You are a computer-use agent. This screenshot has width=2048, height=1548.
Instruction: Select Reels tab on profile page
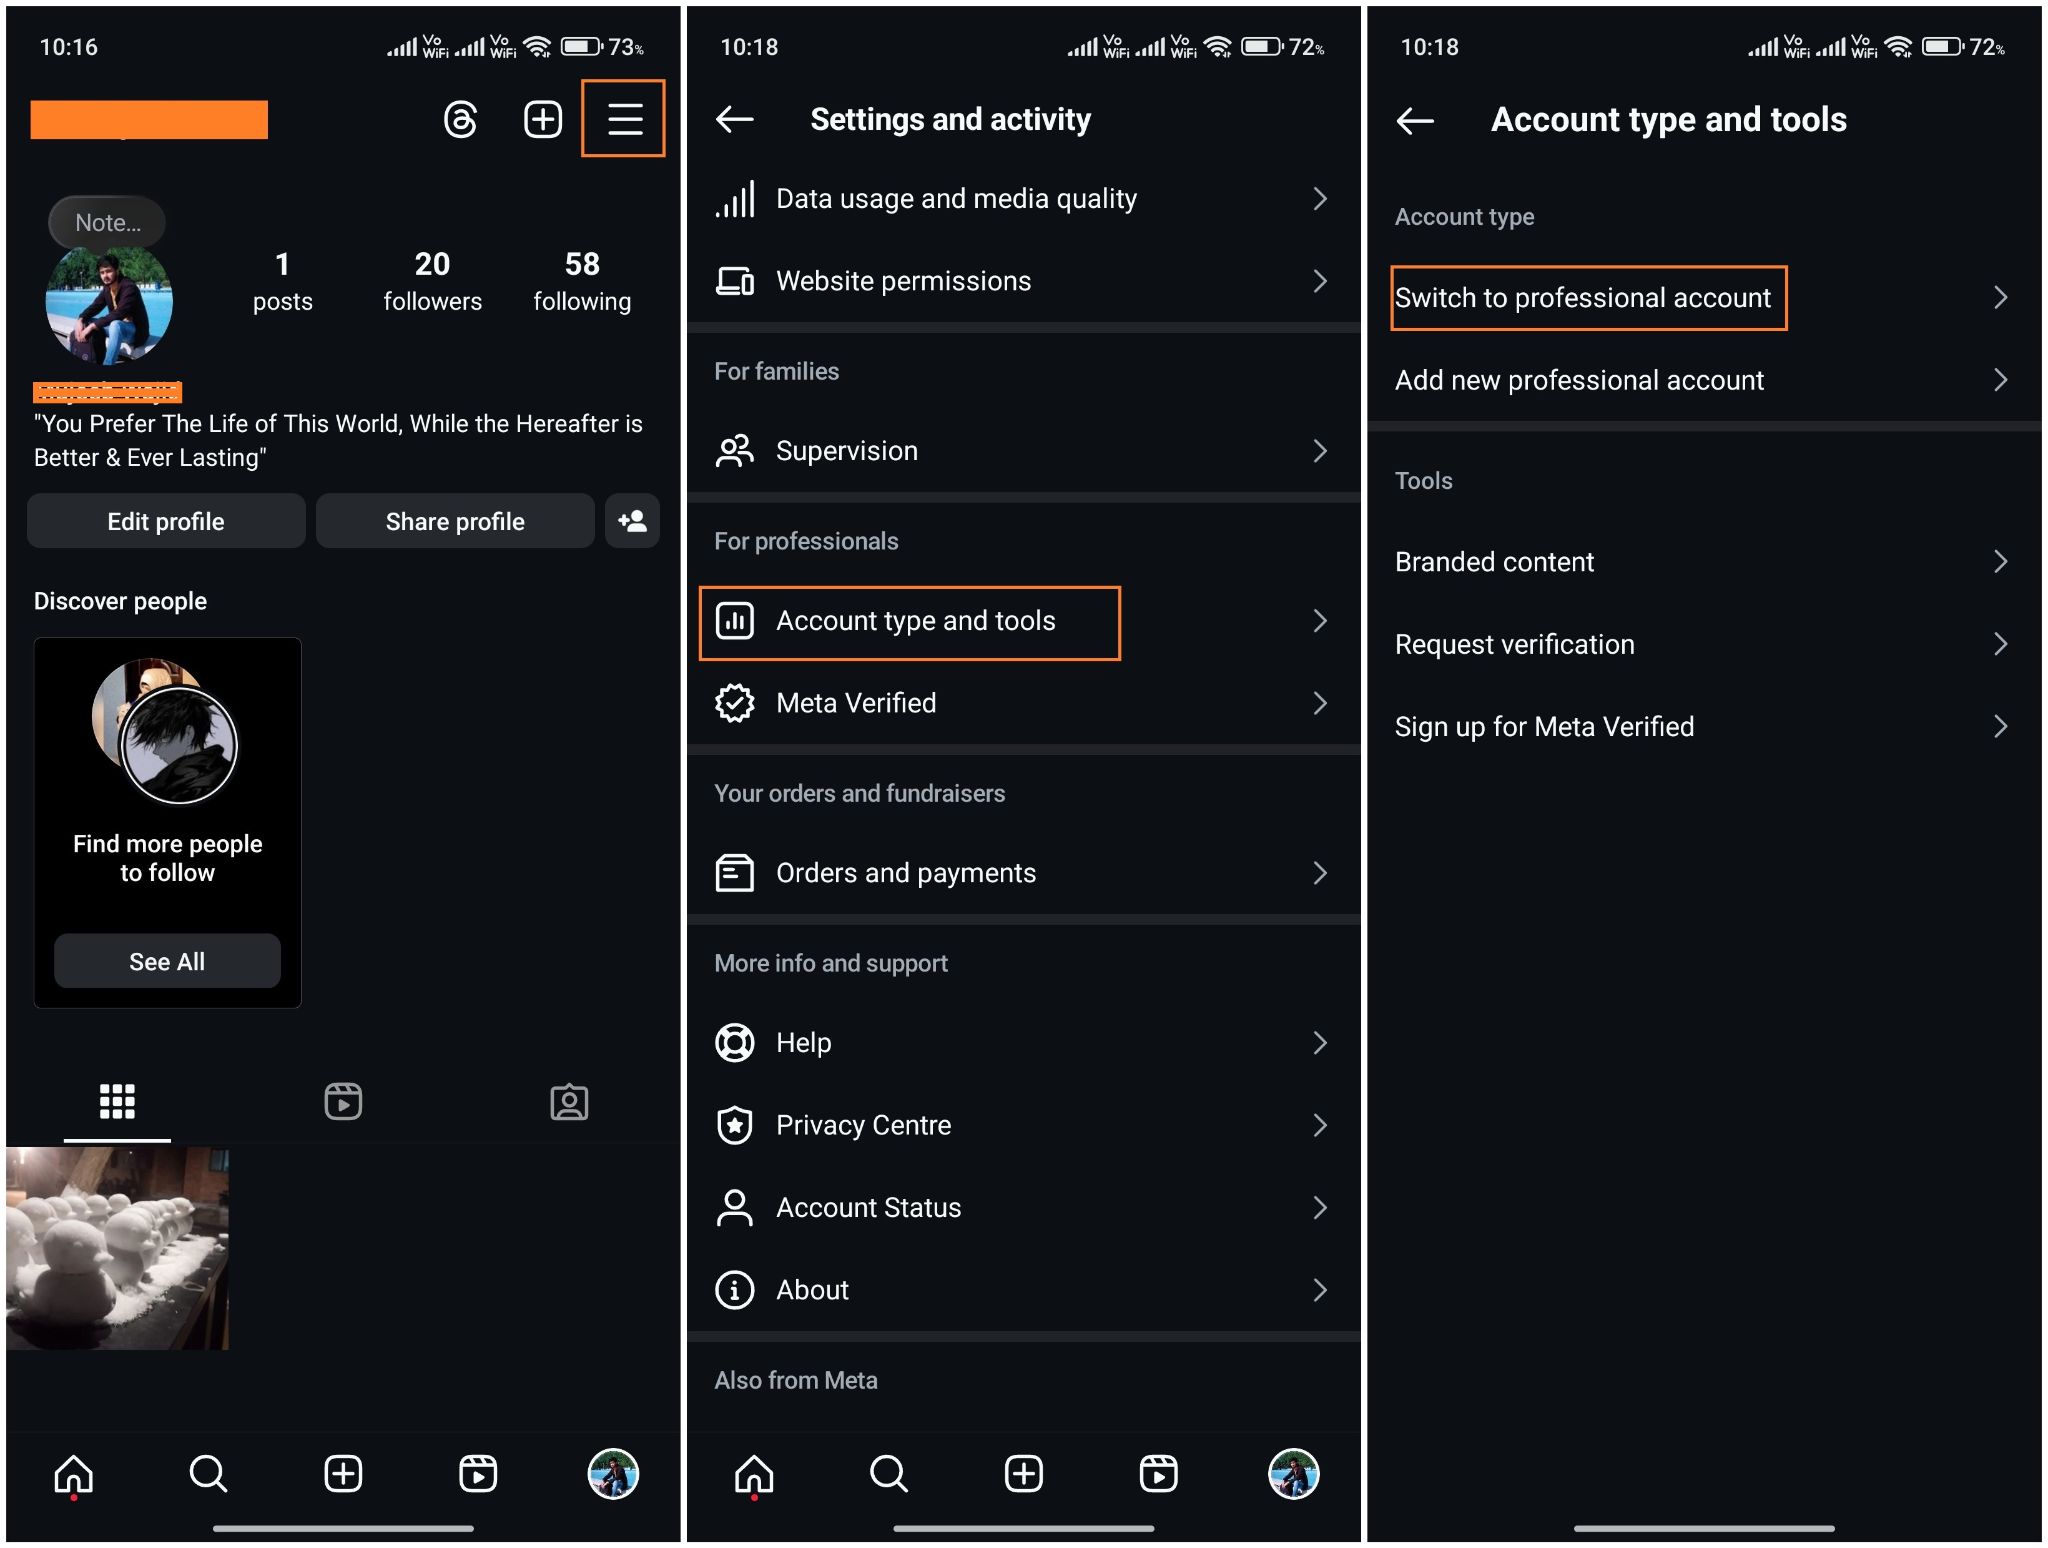(343, 1091)
